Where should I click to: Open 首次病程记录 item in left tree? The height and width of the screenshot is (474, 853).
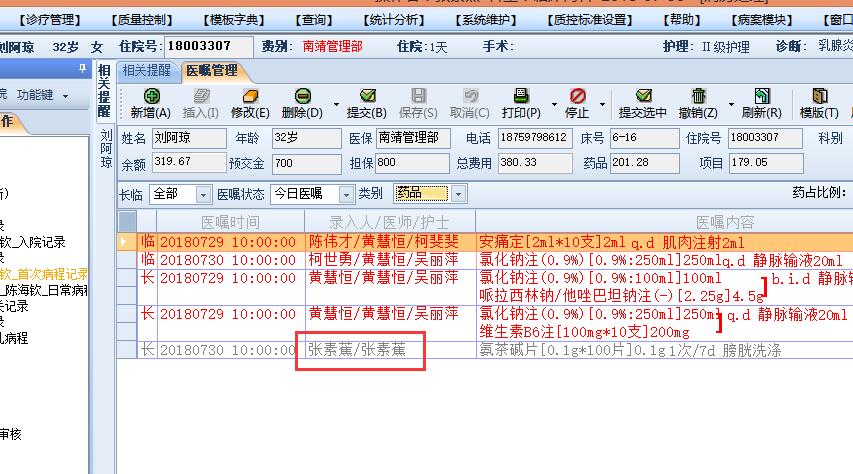pyautogui.click(x=44, y=274)
